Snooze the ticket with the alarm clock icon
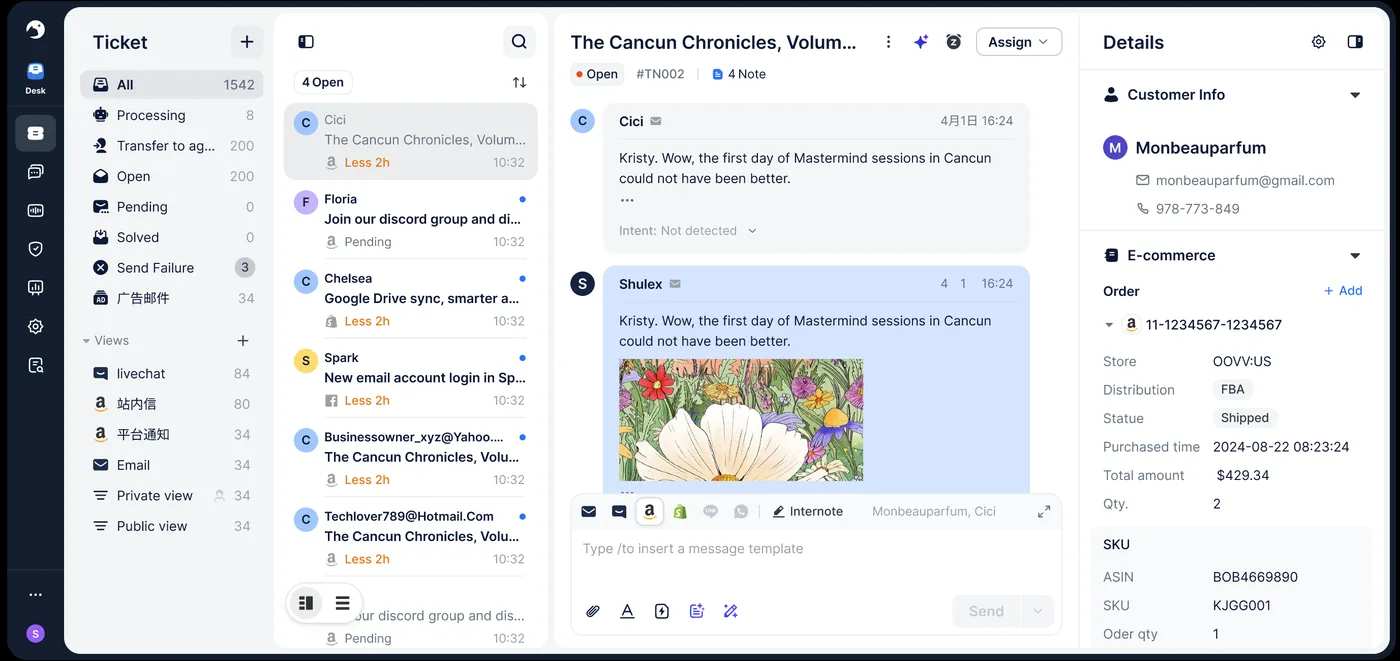Image resolution: width=1400 pixels, height=661 pixels. click(x=954, y=42)
